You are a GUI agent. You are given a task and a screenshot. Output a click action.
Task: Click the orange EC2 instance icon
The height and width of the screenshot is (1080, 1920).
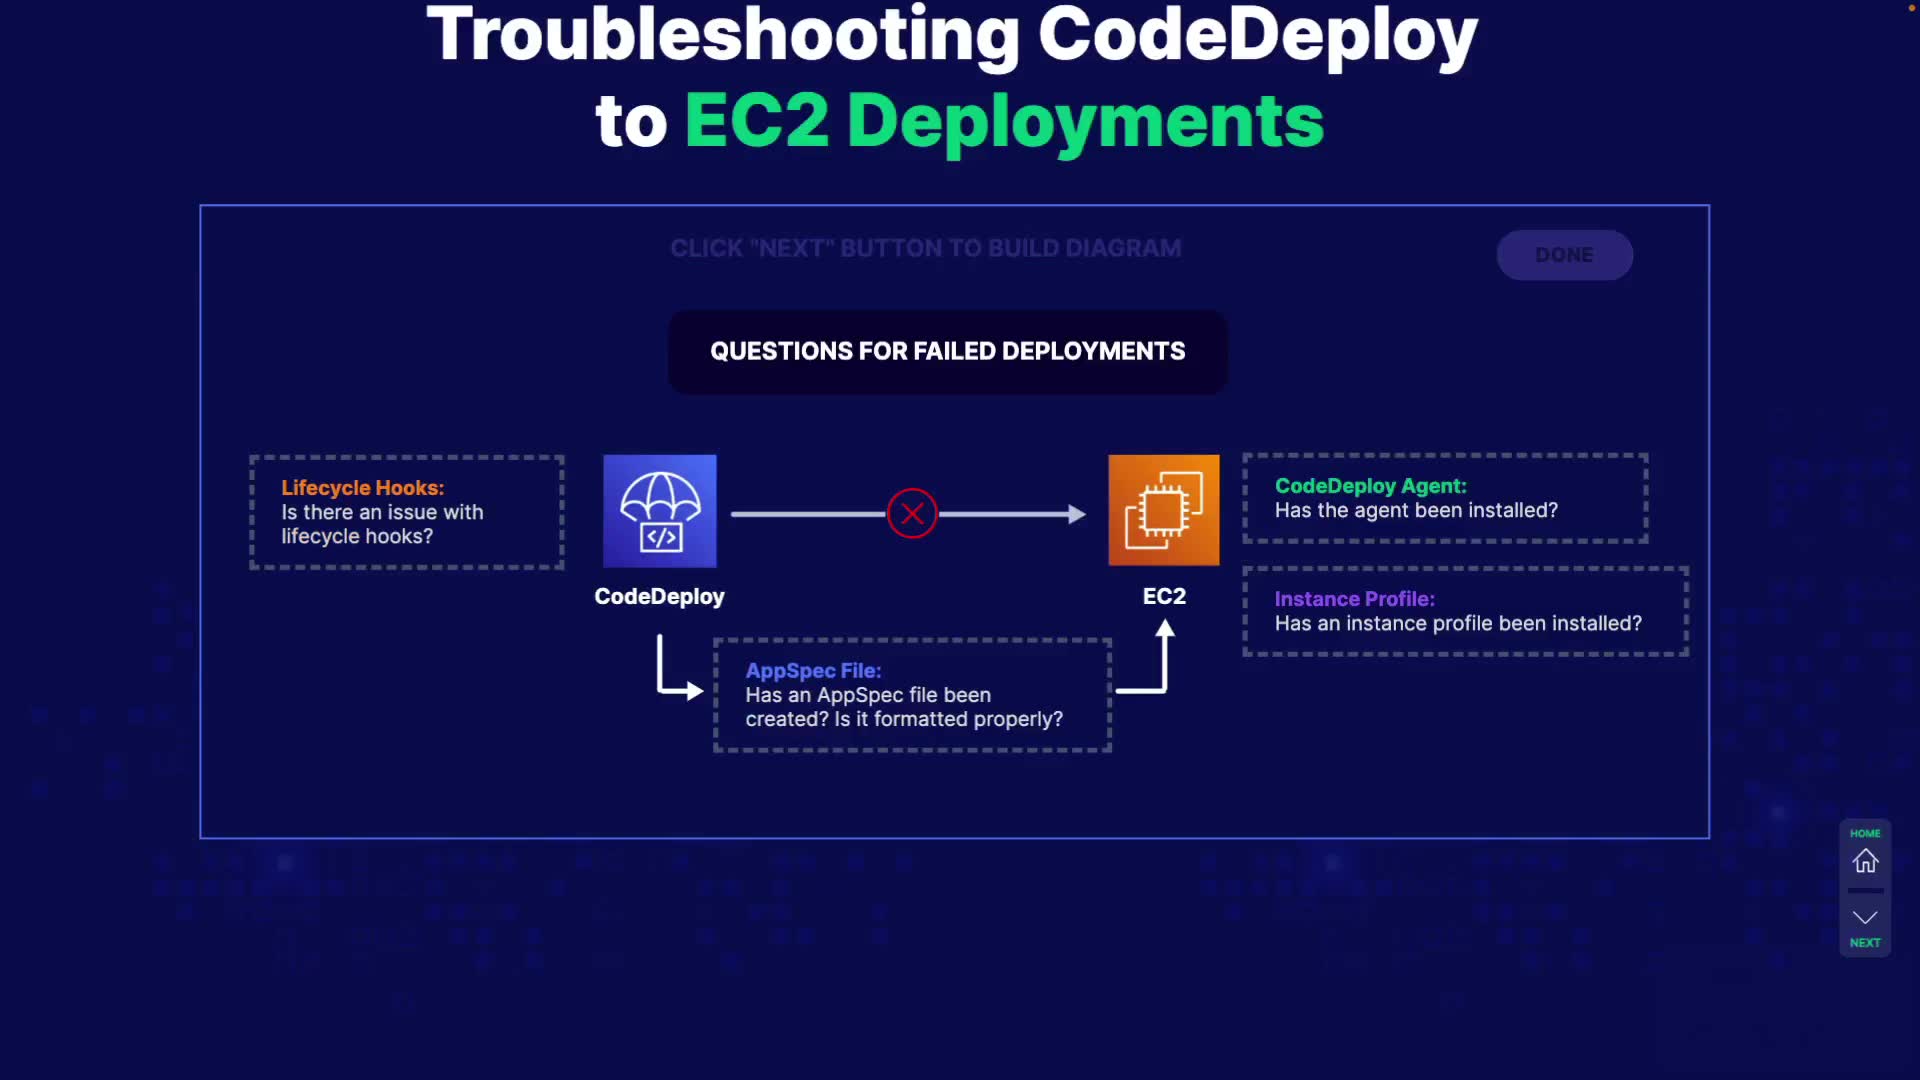(1163, 510)
